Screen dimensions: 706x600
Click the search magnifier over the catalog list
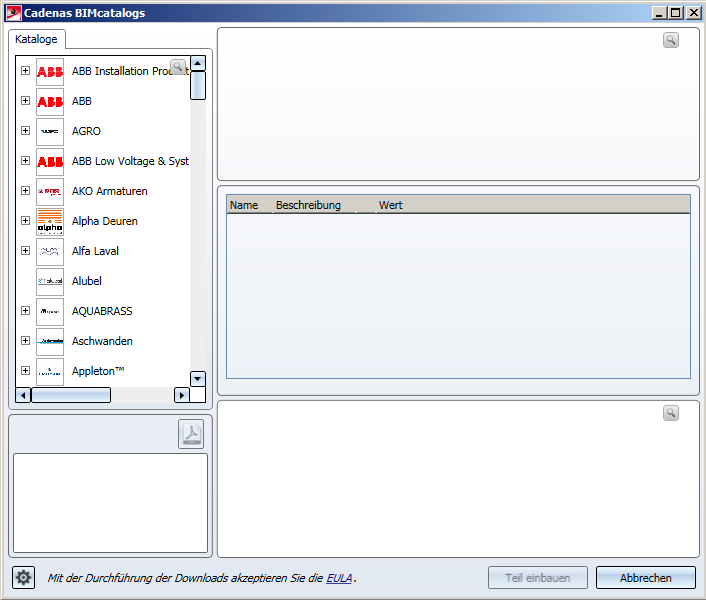[x=178, y=67]
